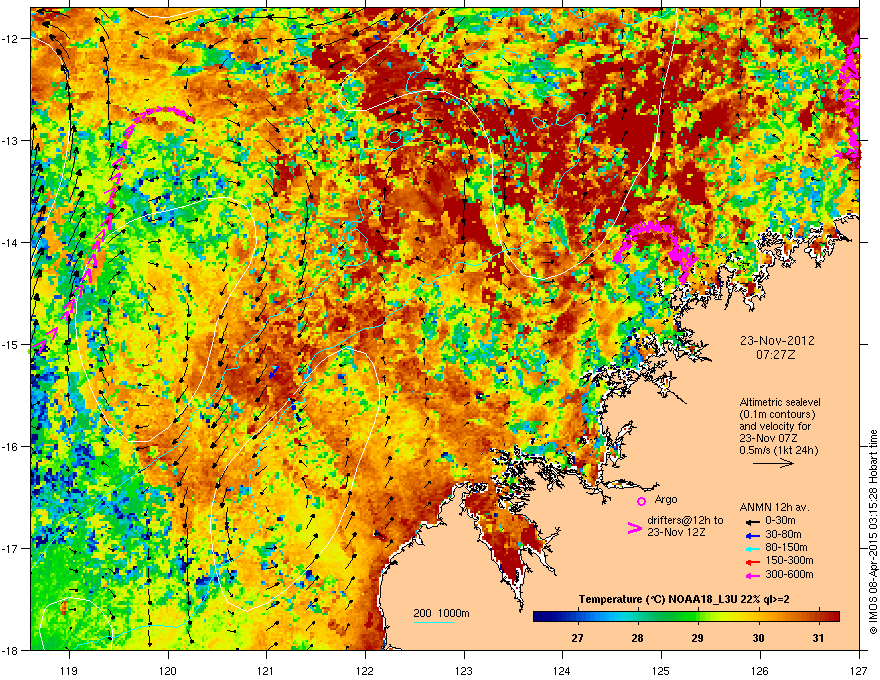Click the longitude axis label 125
Image resolution: width=880 pixels, height=680 pixels.
coord(661,670)
